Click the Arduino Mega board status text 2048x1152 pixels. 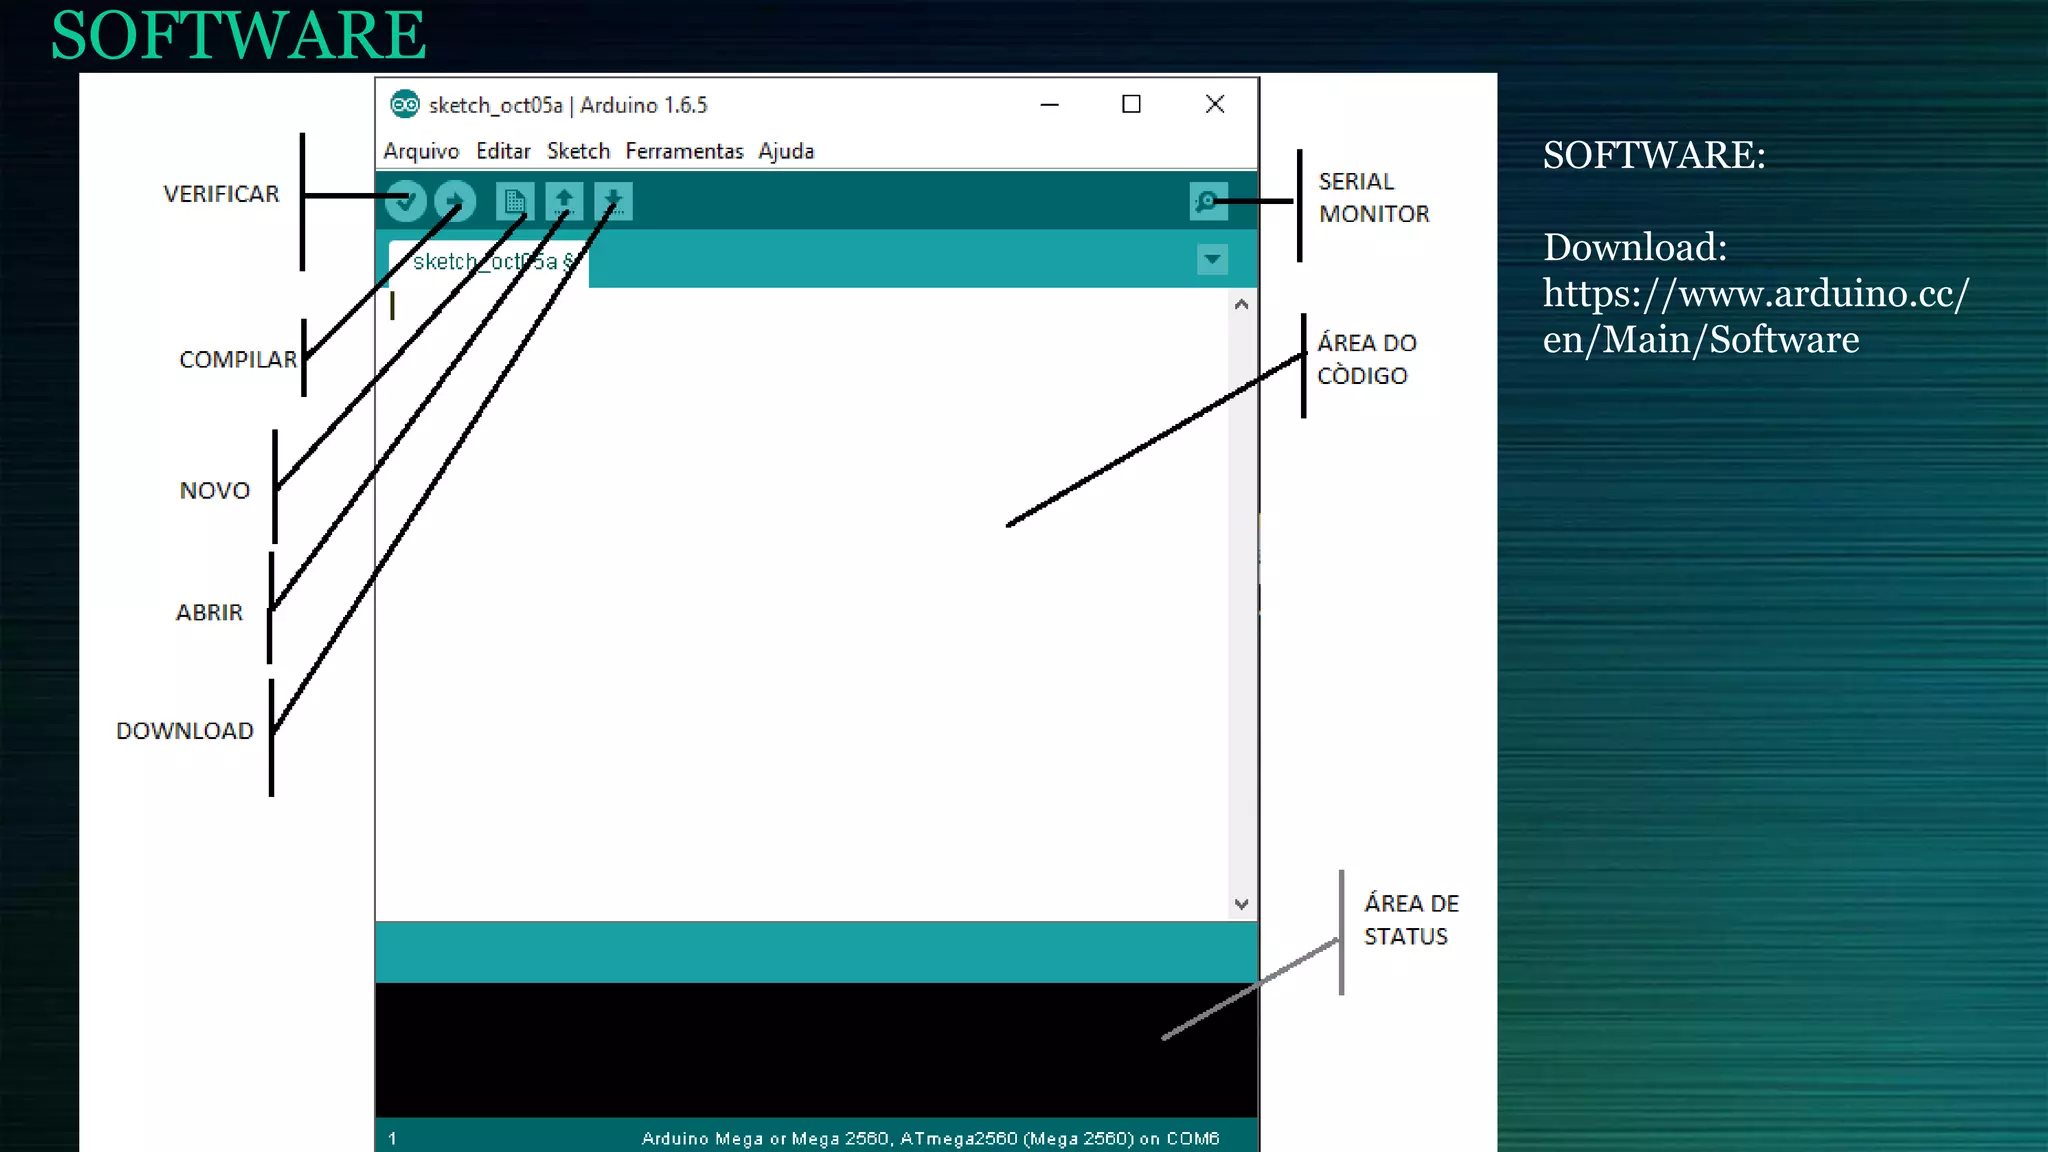click(x=930, y=1138)
